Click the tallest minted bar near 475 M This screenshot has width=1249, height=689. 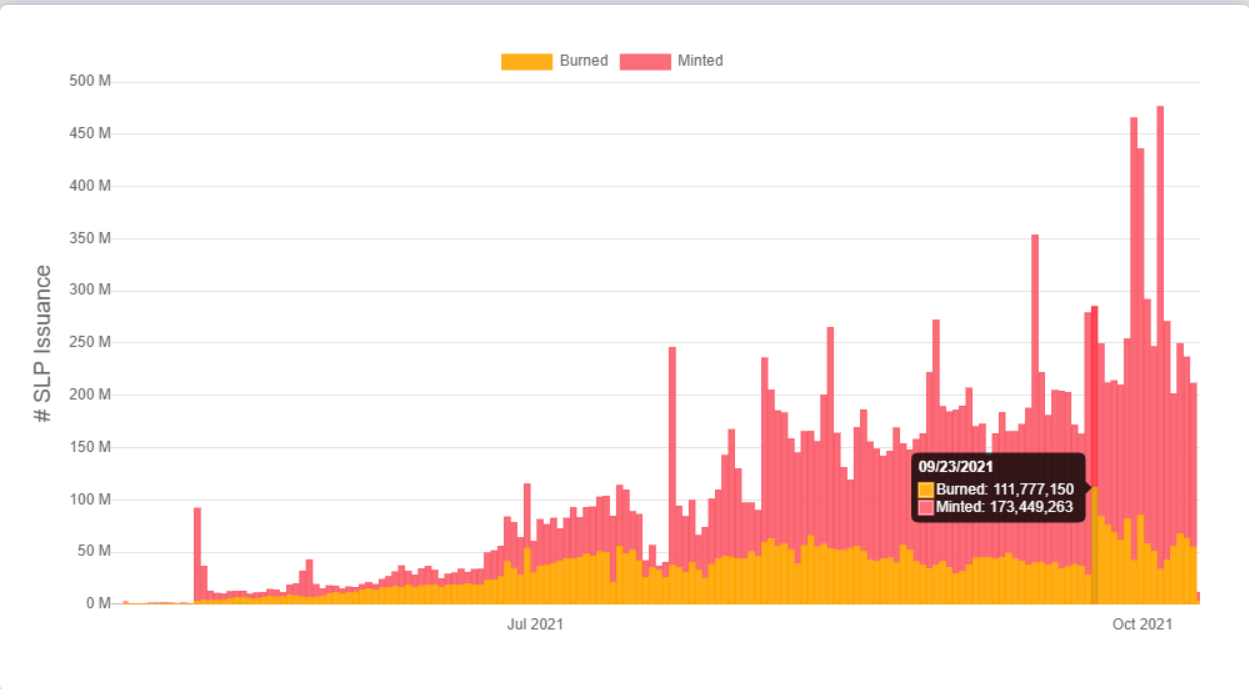click(x=1160, y=300)
